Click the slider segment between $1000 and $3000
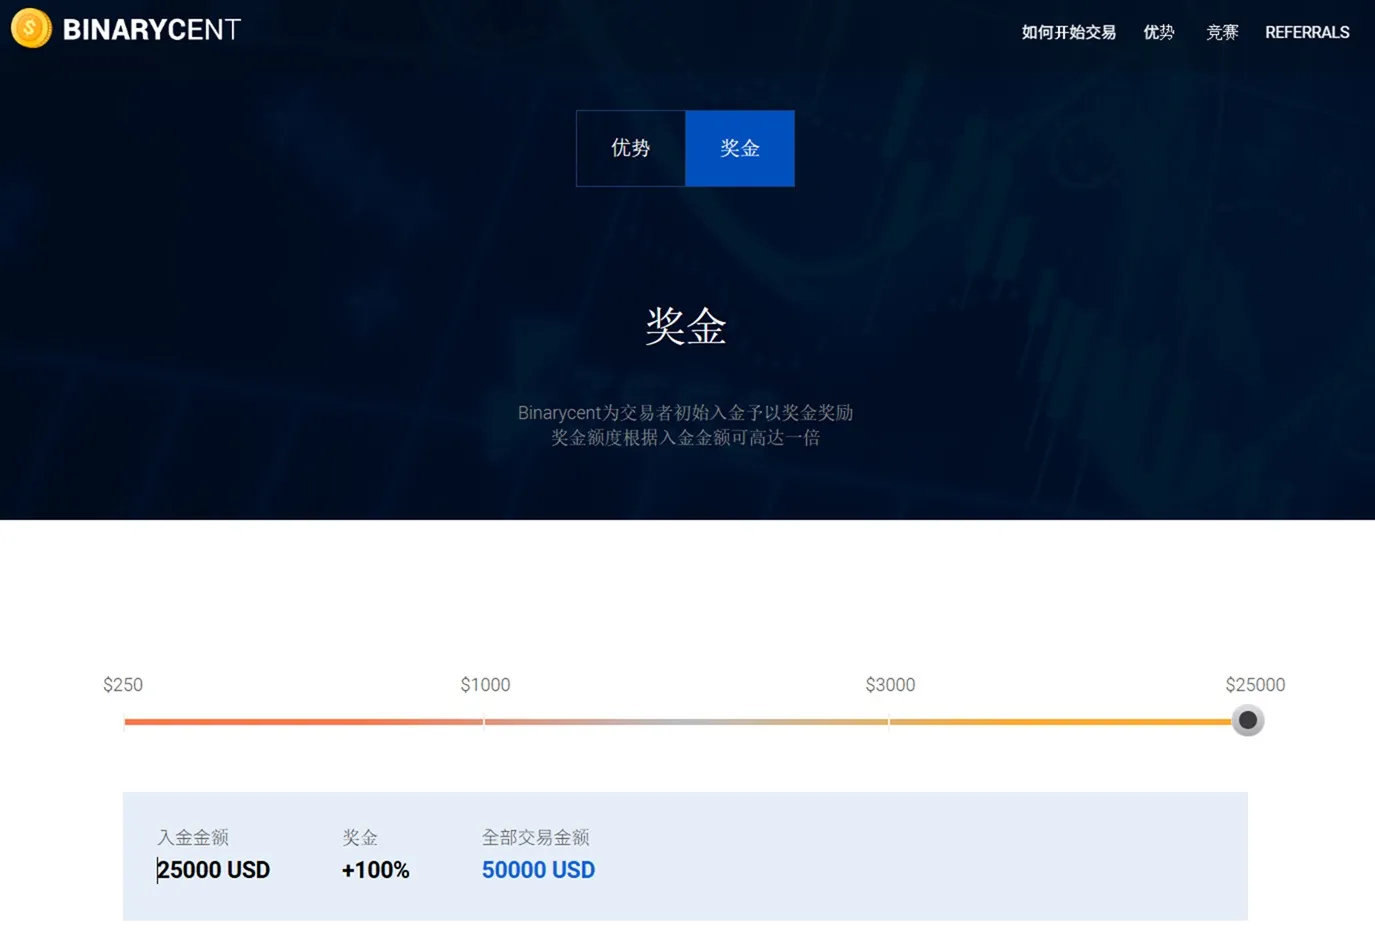1375x936 pixels. click(686, 721)
